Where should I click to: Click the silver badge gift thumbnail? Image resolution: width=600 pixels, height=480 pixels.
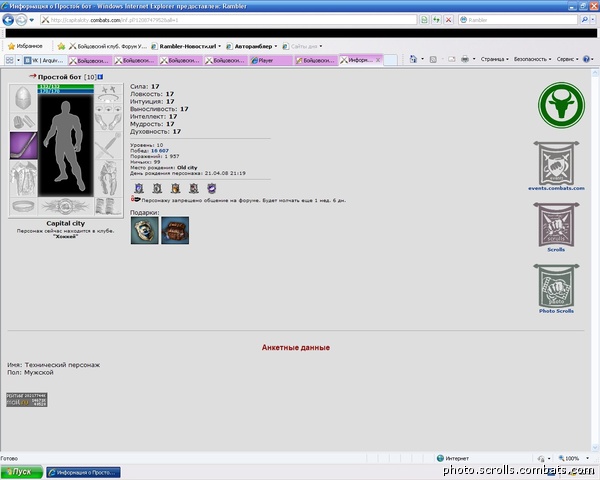pos(145,230)
